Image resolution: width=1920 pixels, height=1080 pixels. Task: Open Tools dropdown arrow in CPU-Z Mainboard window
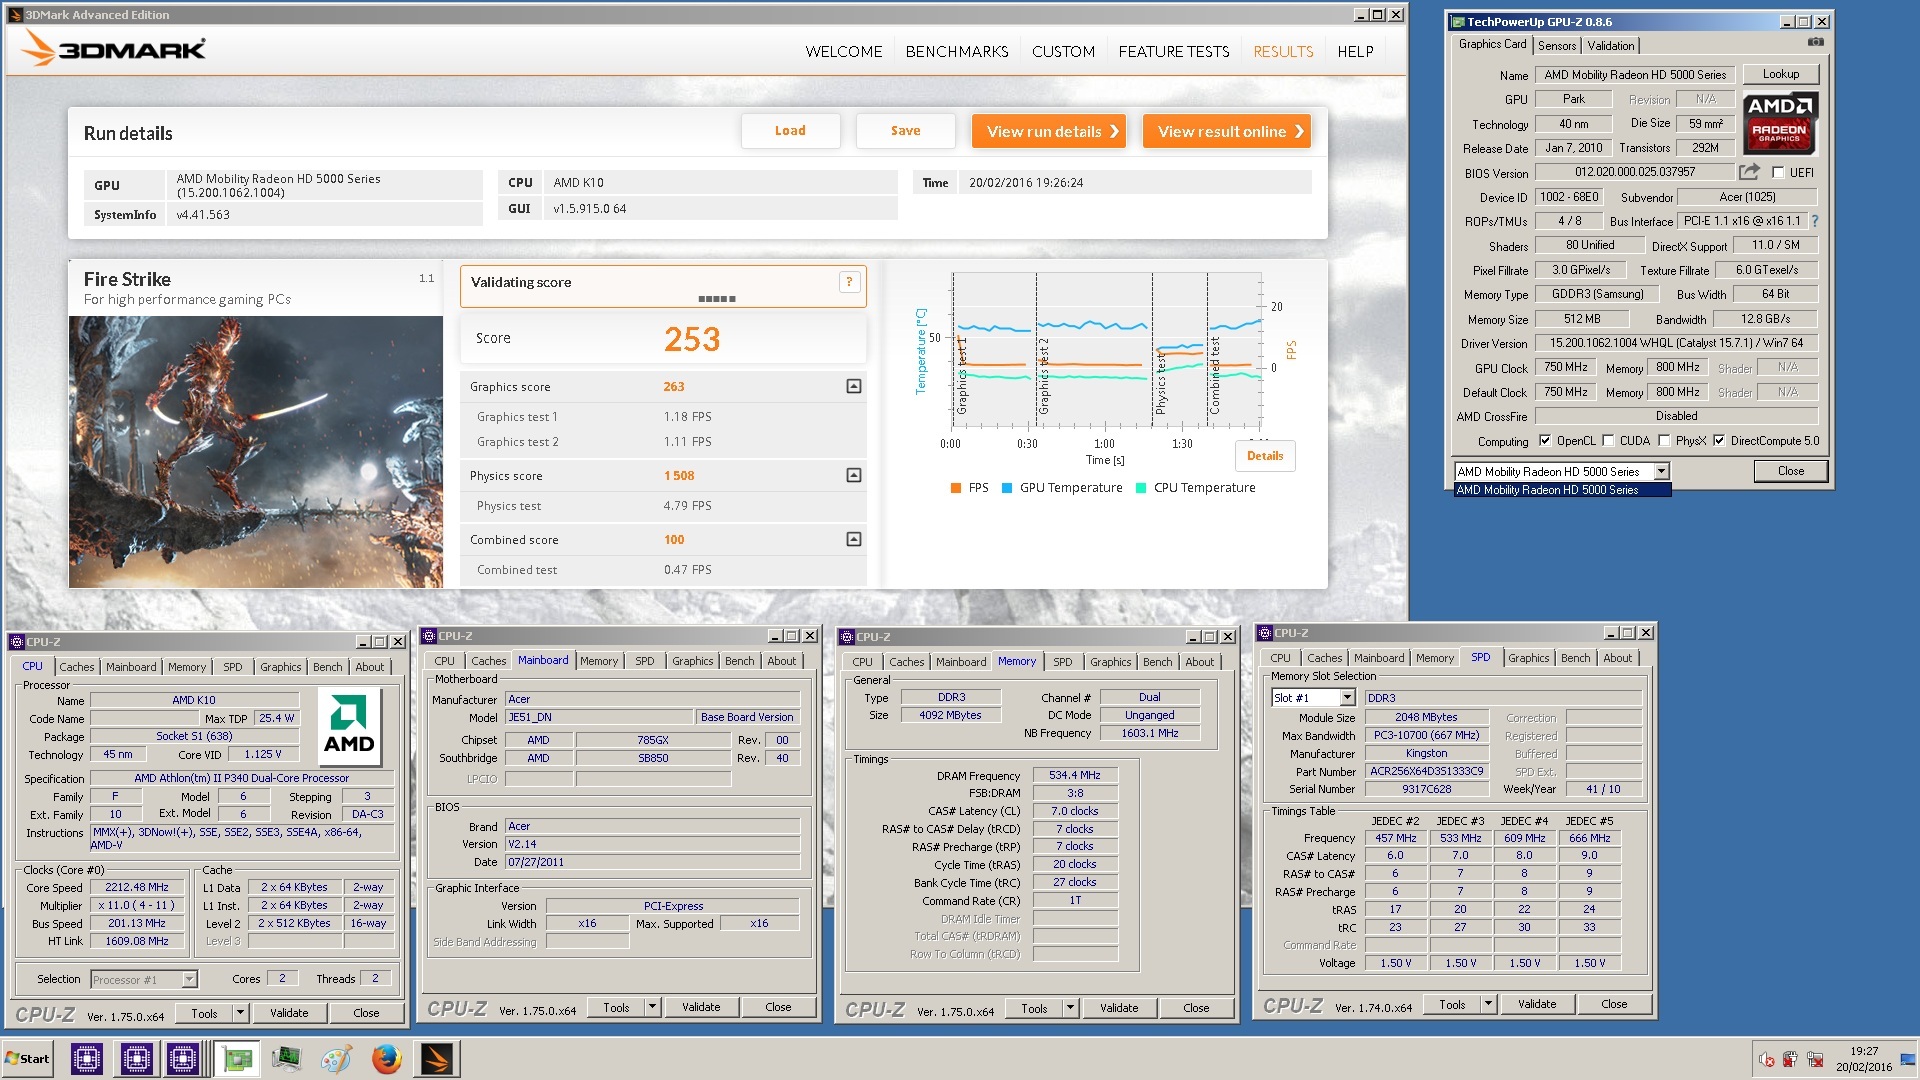[x=652, y=1007]
